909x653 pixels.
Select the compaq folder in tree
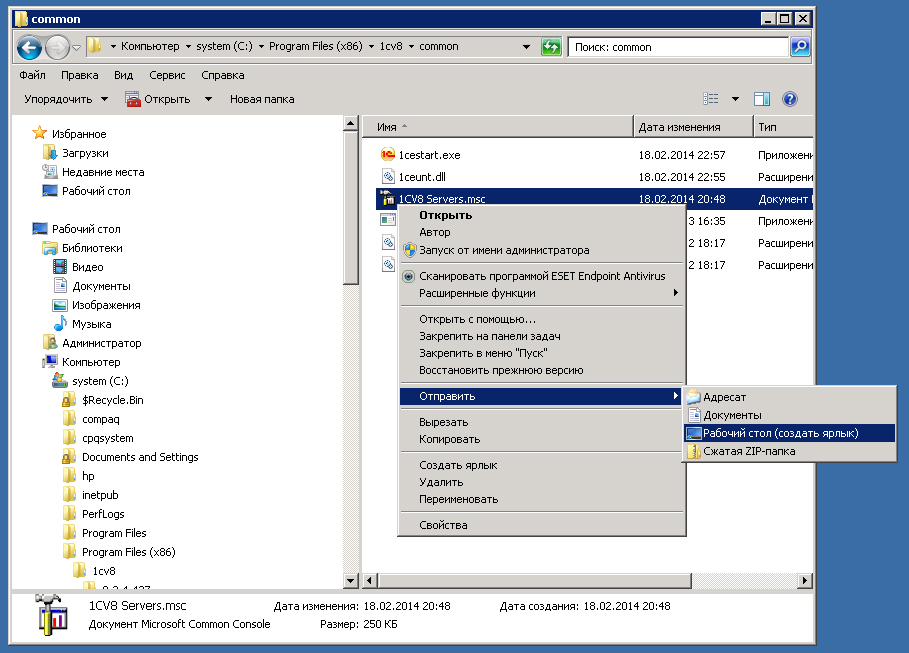(101, 419)
